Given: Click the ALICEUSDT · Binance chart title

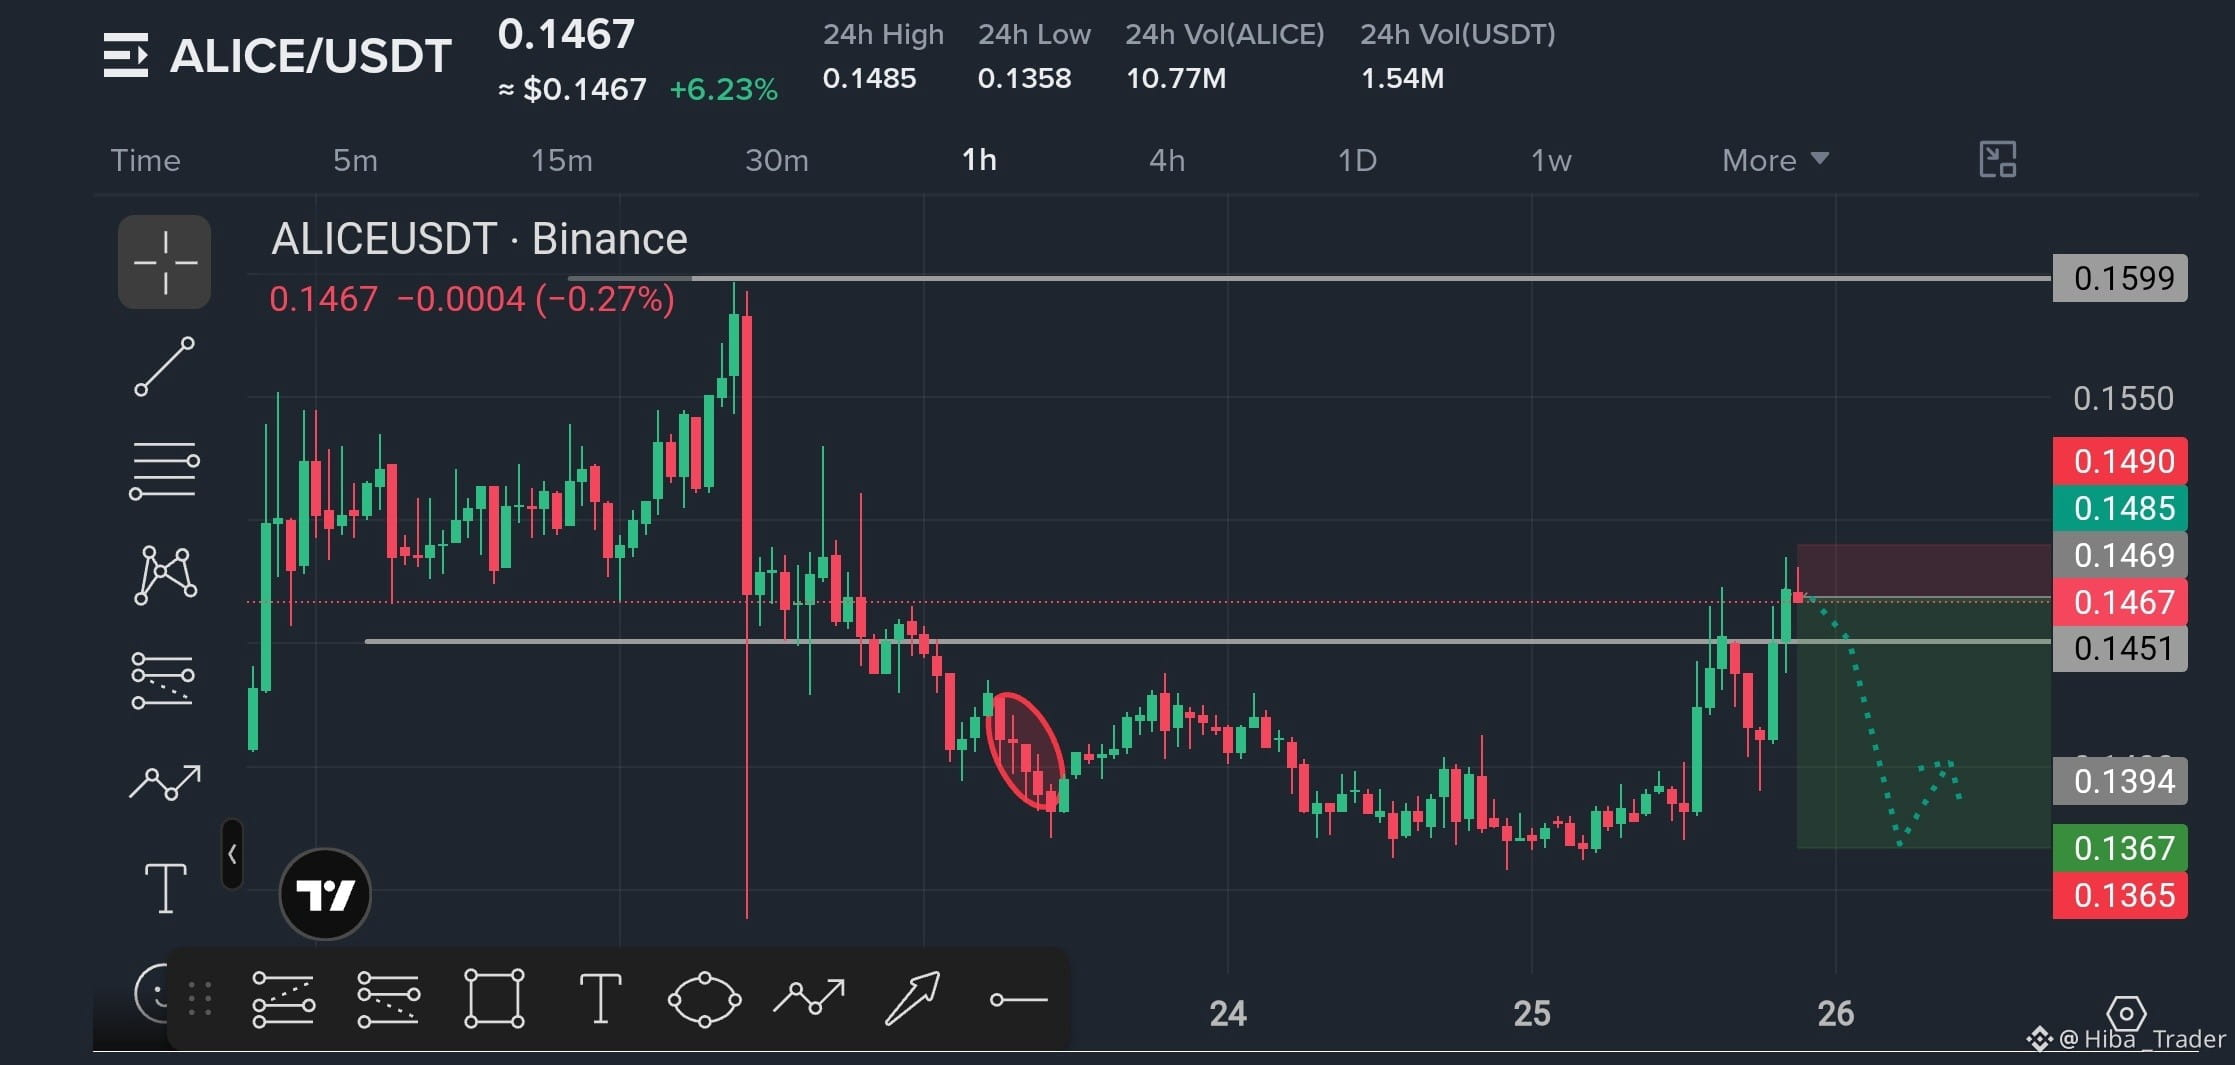Looking at the screenshot, I should coord(479,239).
